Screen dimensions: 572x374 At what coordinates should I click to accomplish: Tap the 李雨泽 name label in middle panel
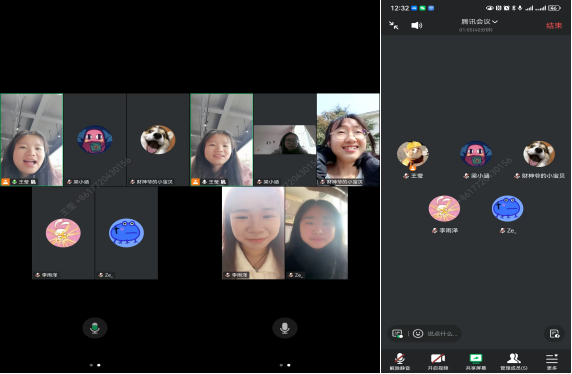pyautogui.click(x=240, y=275)
